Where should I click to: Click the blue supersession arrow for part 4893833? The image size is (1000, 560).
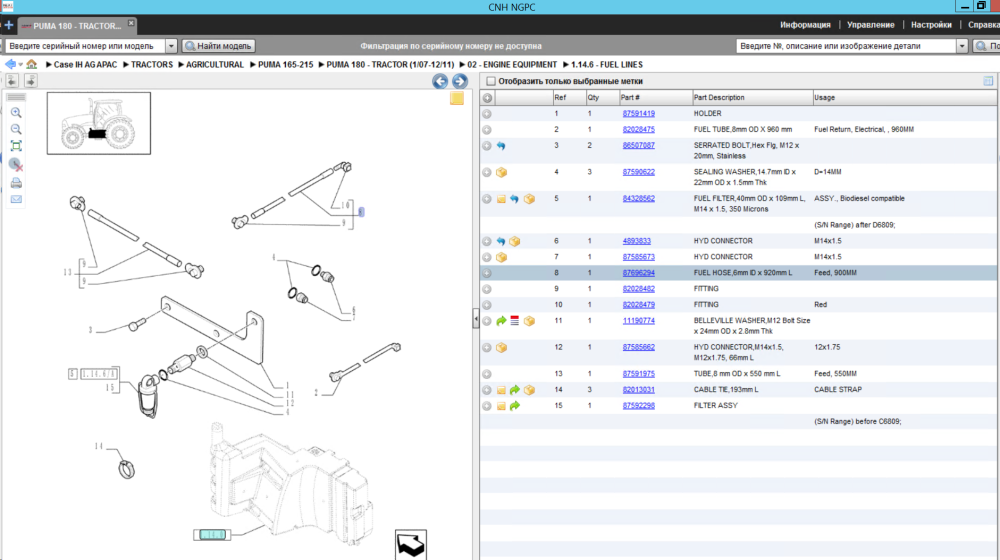click(501, 241)
